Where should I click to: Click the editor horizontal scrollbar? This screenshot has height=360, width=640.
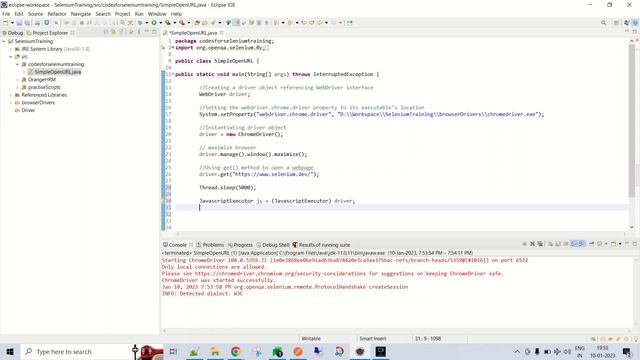click(400, 234)
